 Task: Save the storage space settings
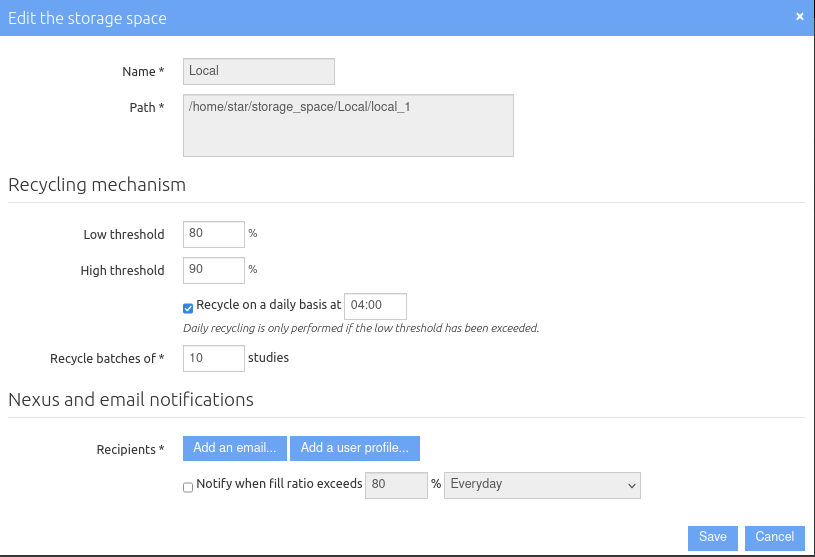pos(713,538)
